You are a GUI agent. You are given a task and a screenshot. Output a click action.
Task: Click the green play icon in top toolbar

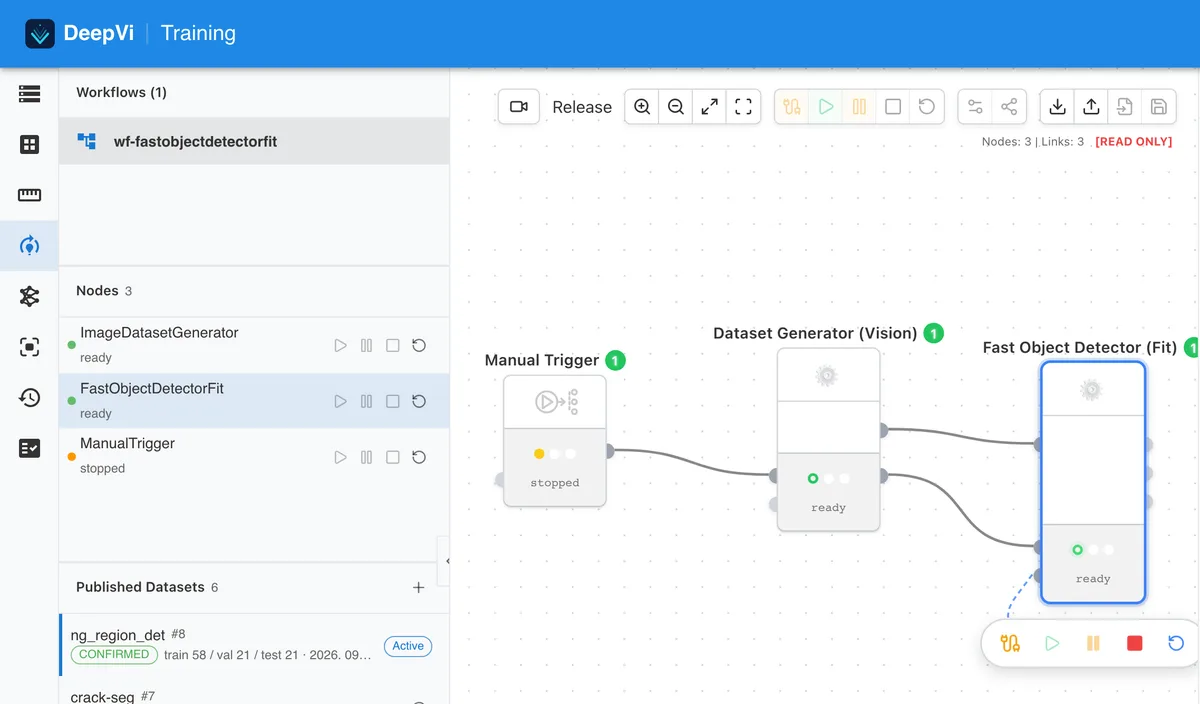826,107
